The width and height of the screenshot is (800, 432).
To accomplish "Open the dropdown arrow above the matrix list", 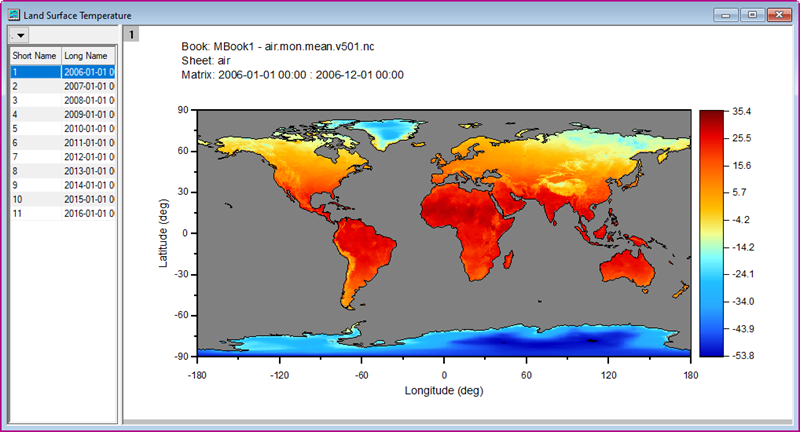I will pyautogui.click(x=19, y=36).
